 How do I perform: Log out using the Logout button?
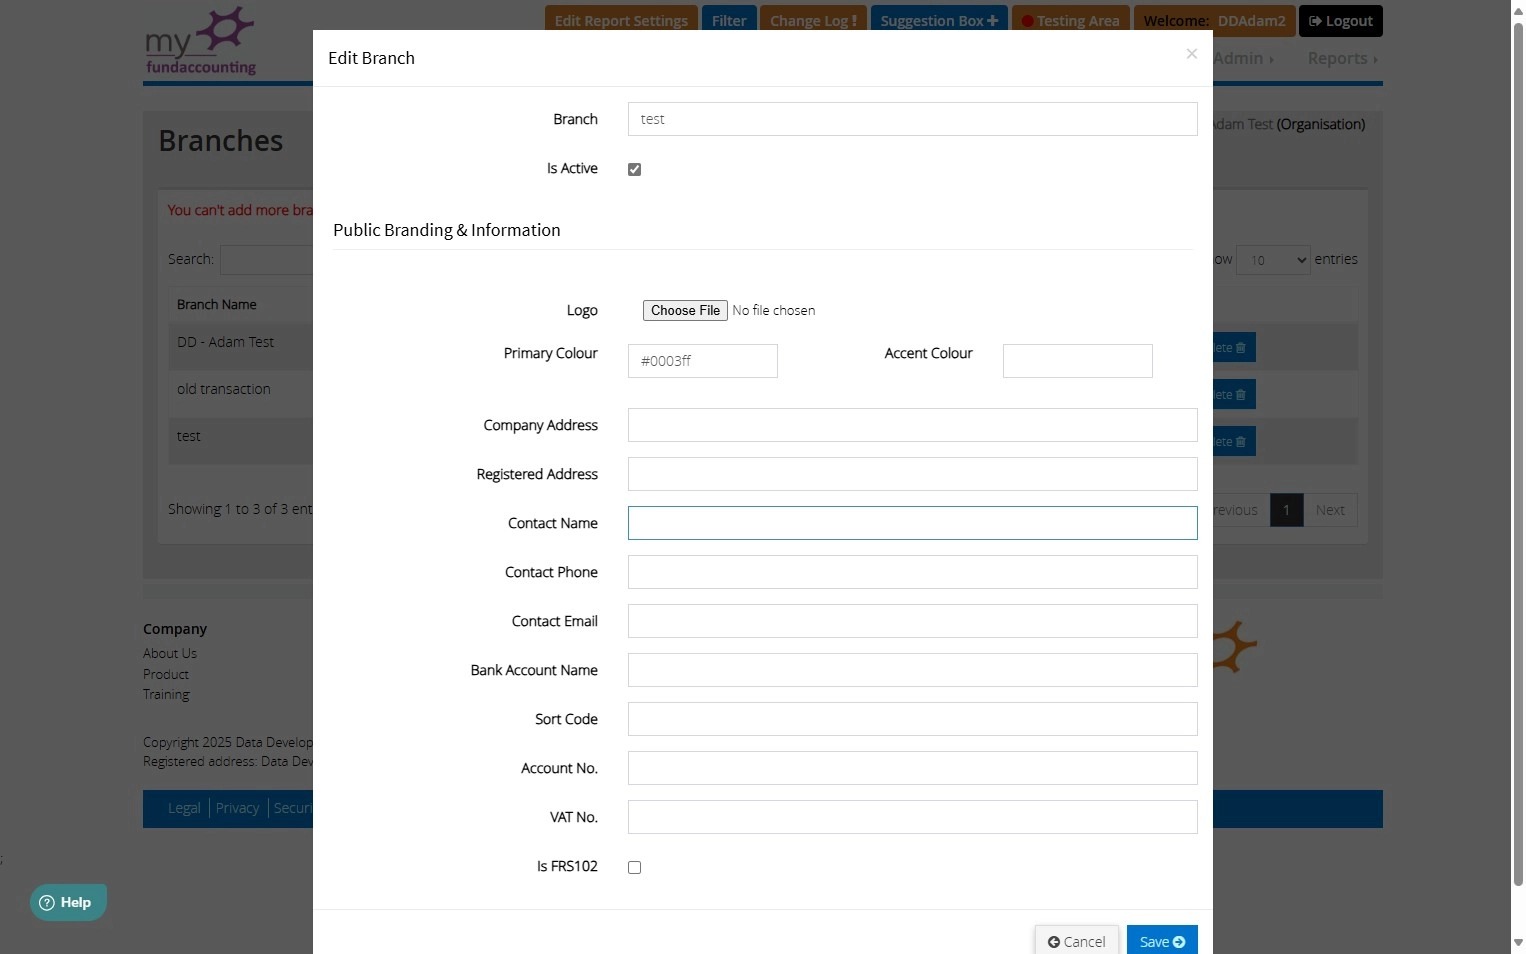[x=1341, y=20]
